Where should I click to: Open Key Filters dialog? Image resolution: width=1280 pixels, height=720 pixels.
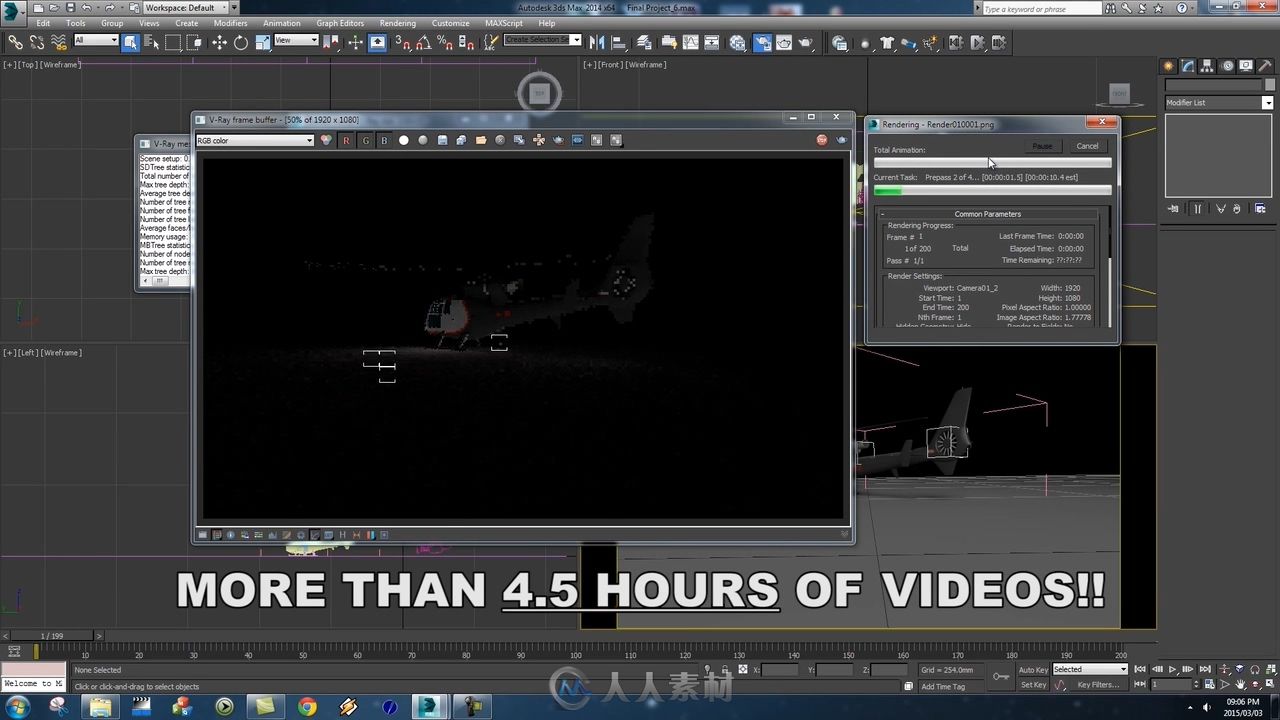1098,685
